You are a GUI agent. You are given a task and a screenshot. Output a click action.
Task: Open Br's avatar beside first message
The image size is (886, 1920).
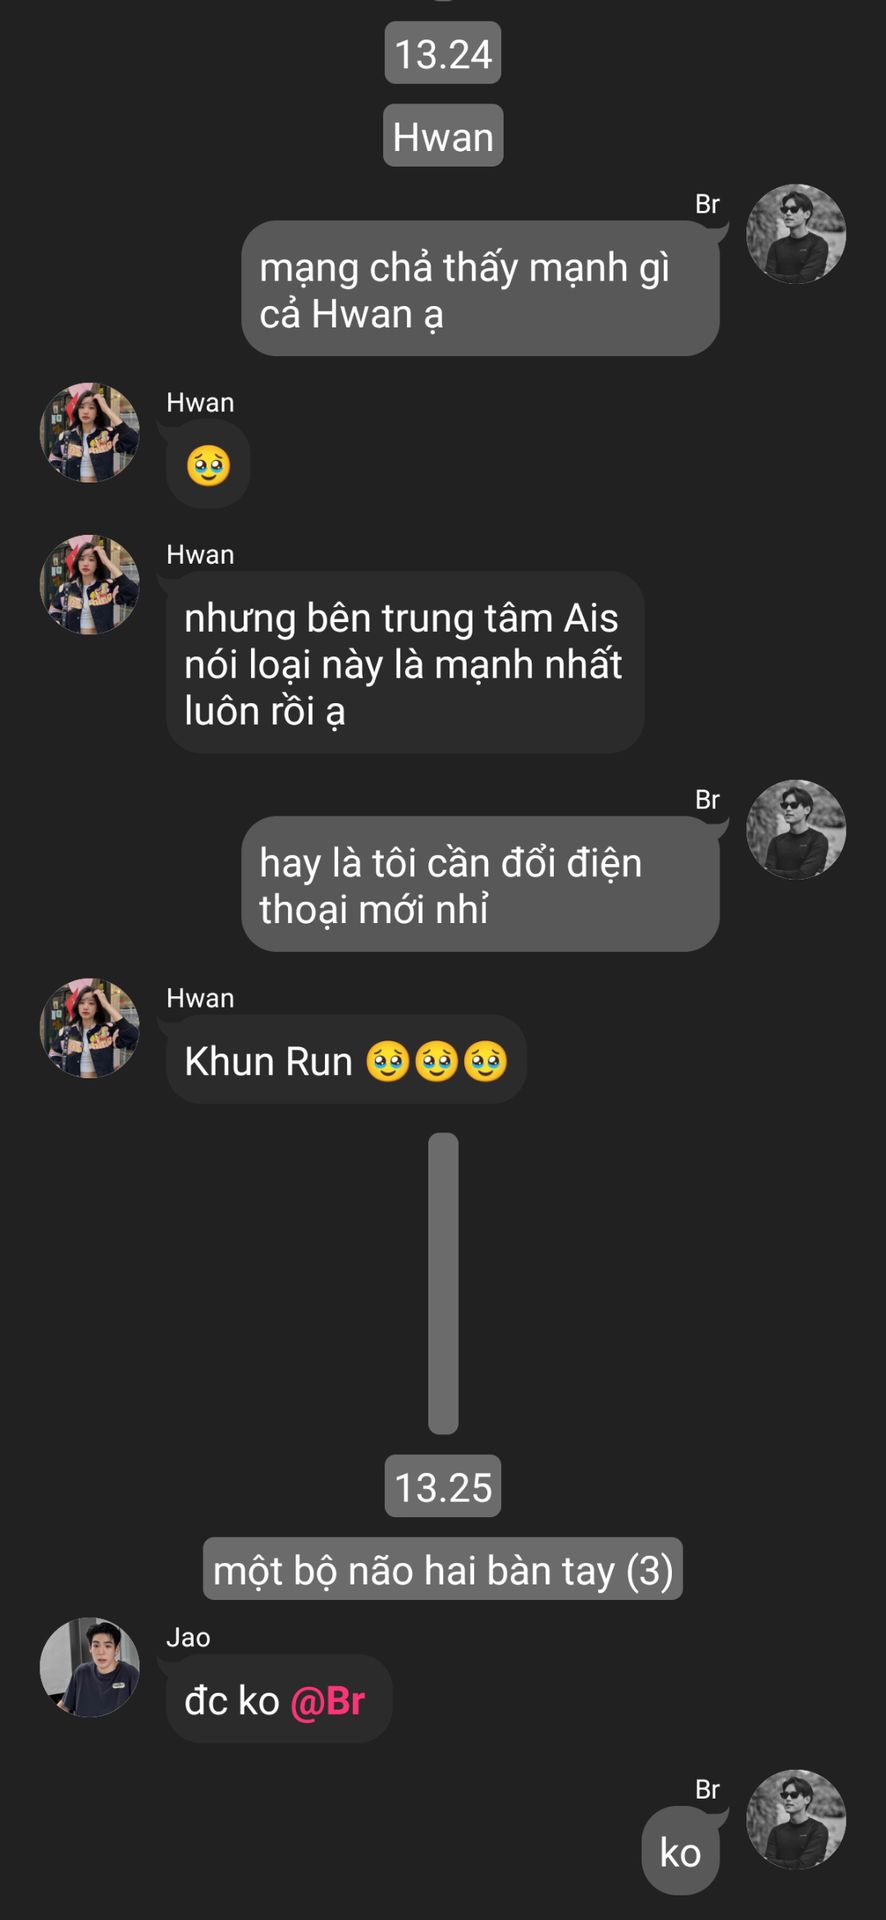(796, 234)
